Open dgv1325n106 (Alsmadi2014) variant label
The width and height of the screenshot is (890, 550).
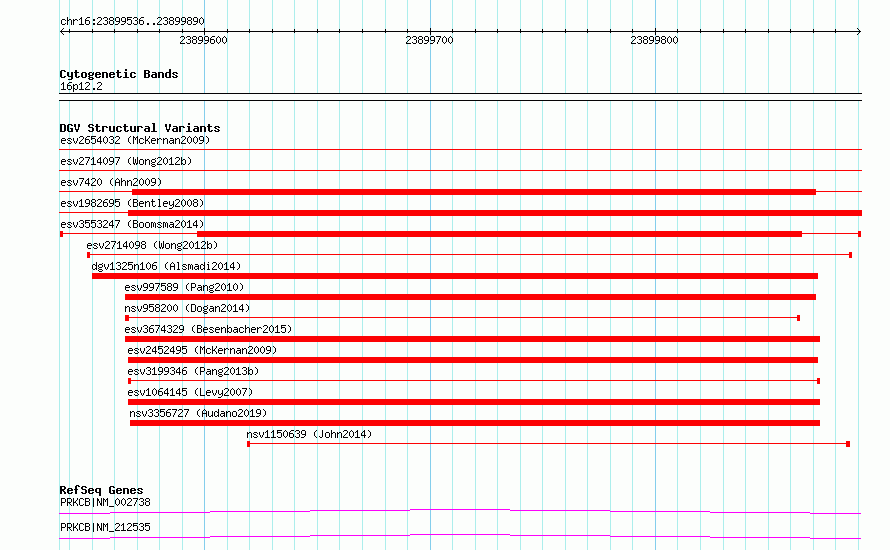[x=166, y=266]
